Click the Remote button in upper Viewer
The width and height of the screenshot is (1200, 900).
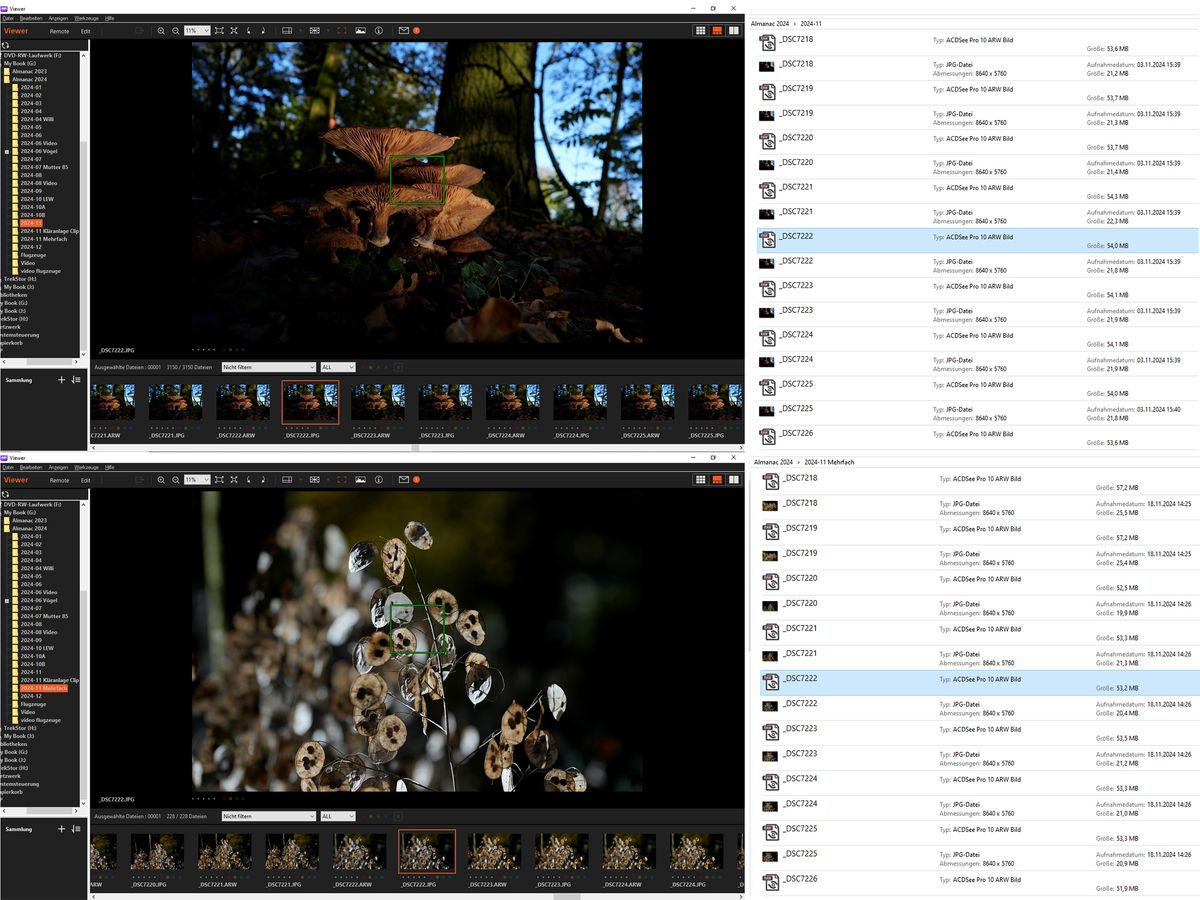pyautogui.click(x=60, y=31)
